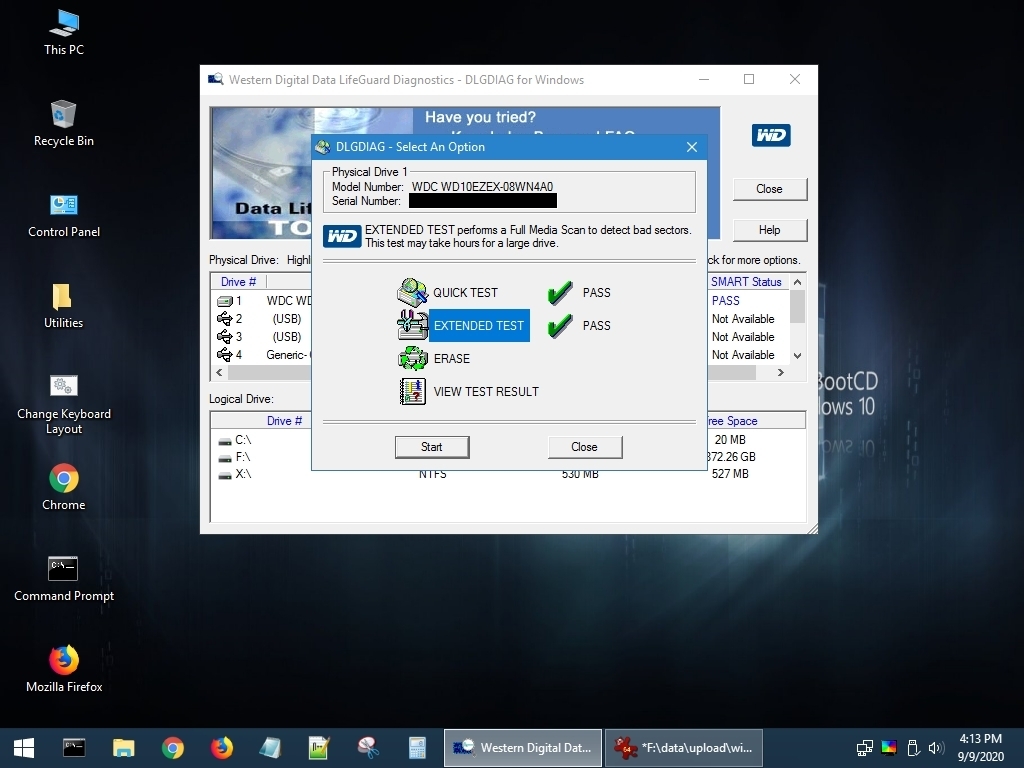Click the SMART PASS value for drive 1
Image resolution: width=1024 pixels, height=768 pixels.
pyautogui.click(x=726, y=300)
